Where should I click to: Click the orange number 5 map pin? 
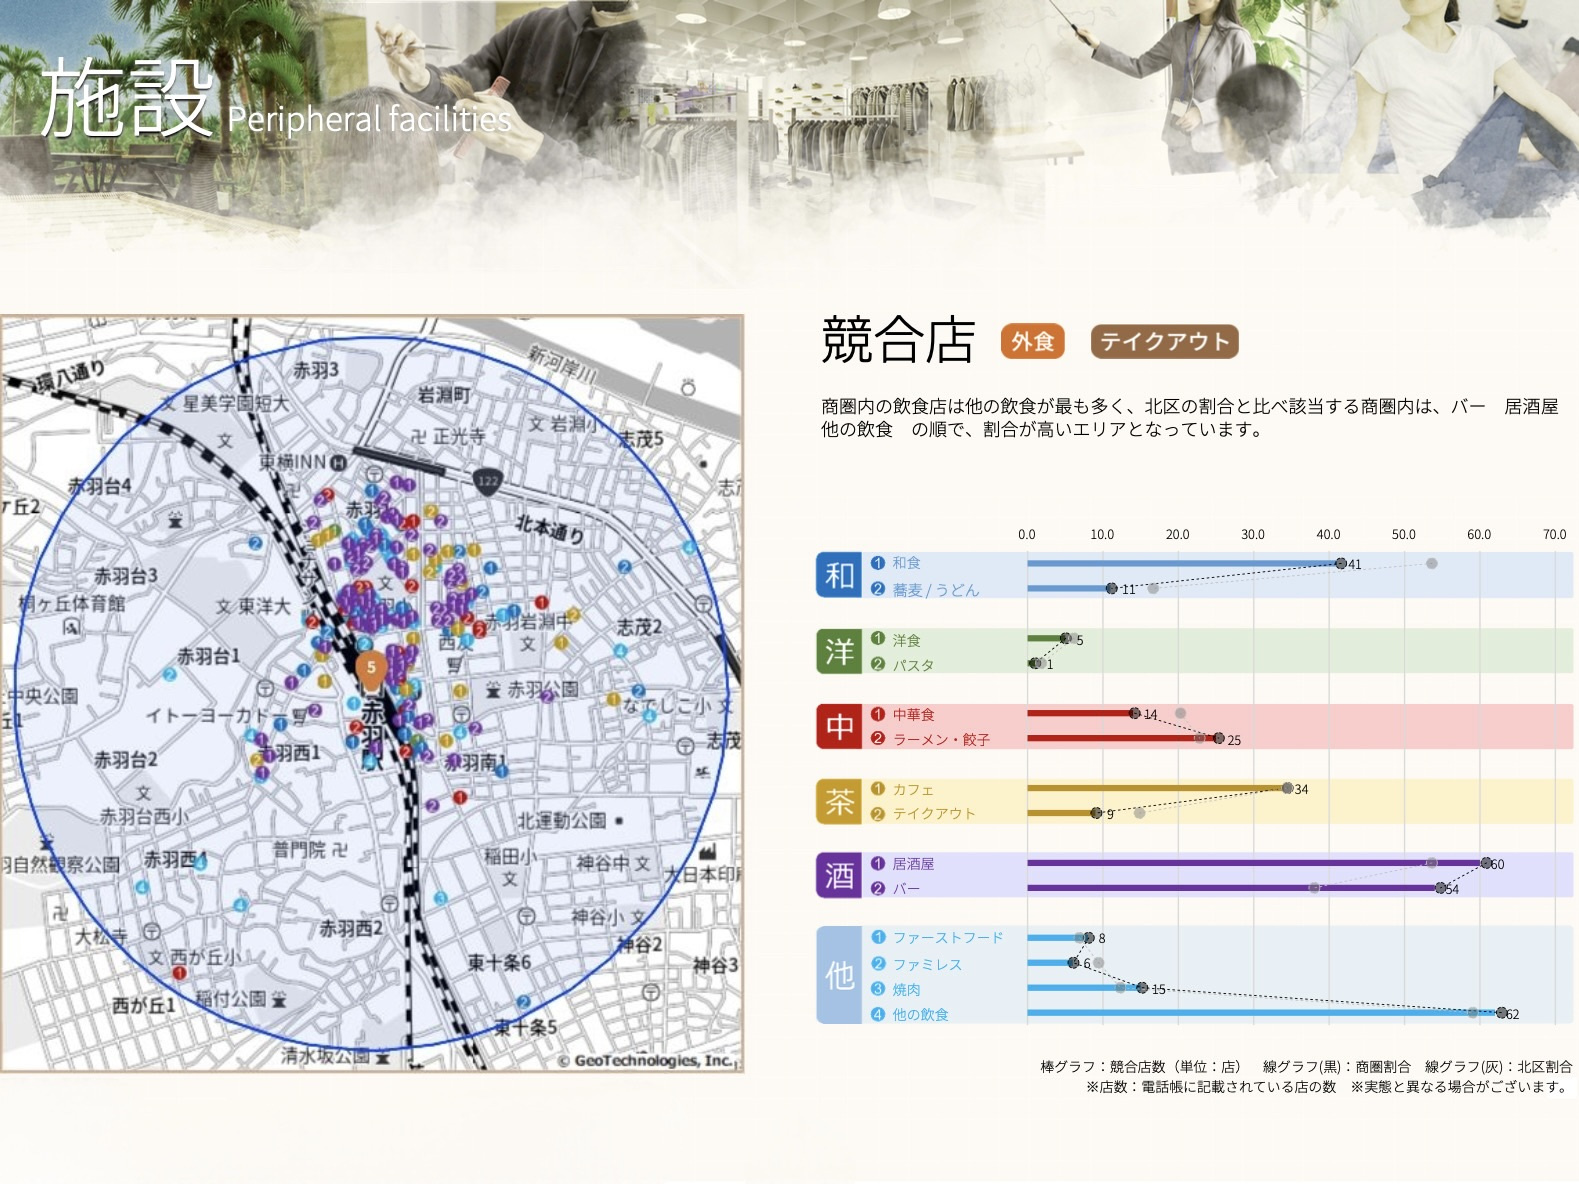click(371, 669)
